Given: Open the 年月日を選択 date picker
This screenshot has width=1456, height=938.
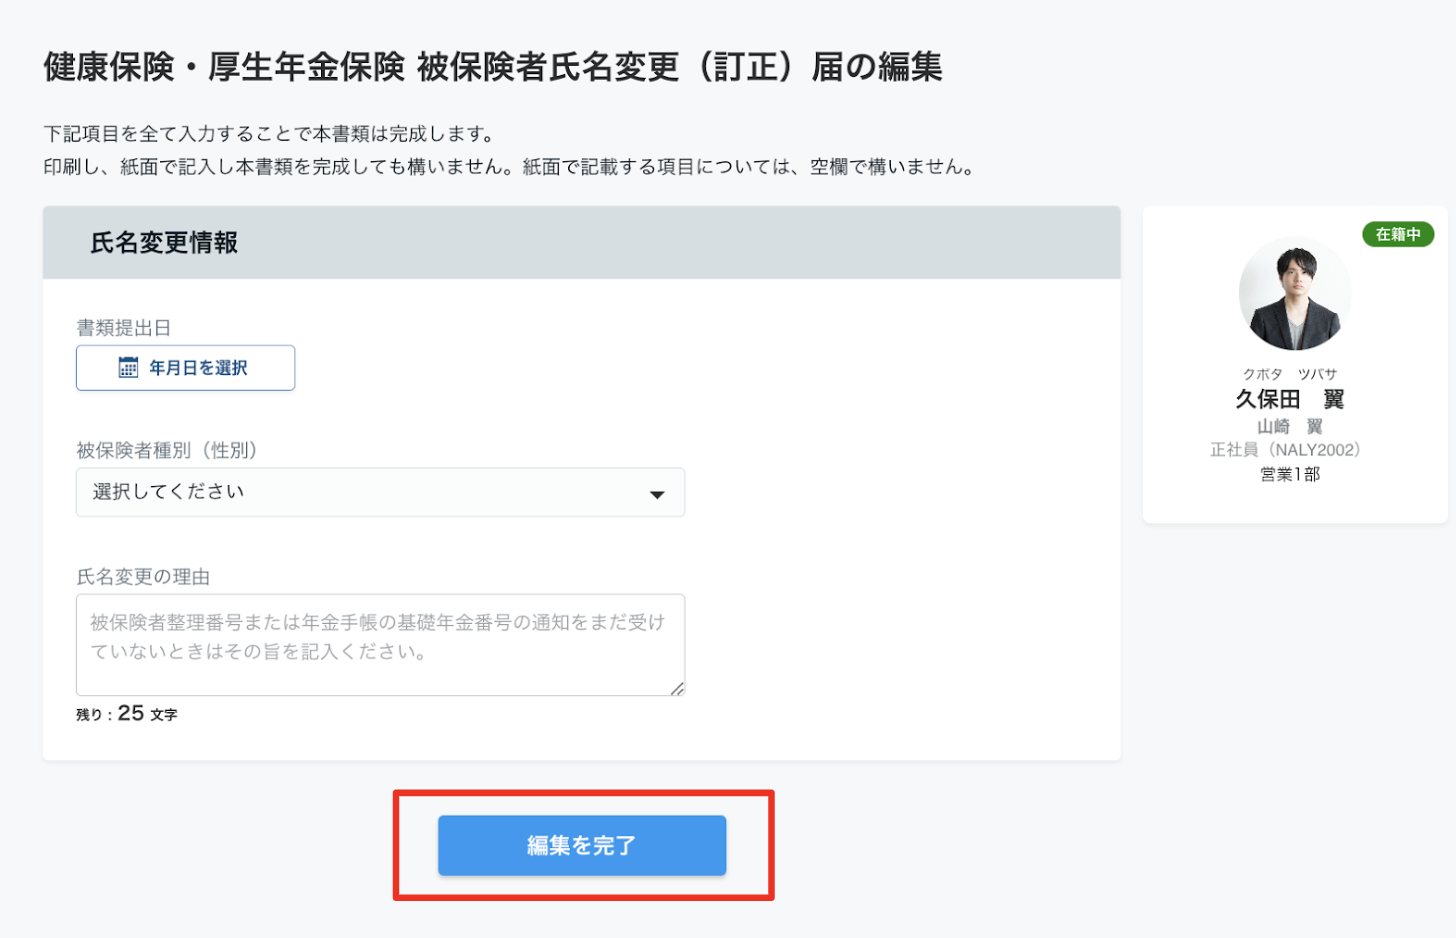Looking at the screenshot, I should (x=185, y=368).
